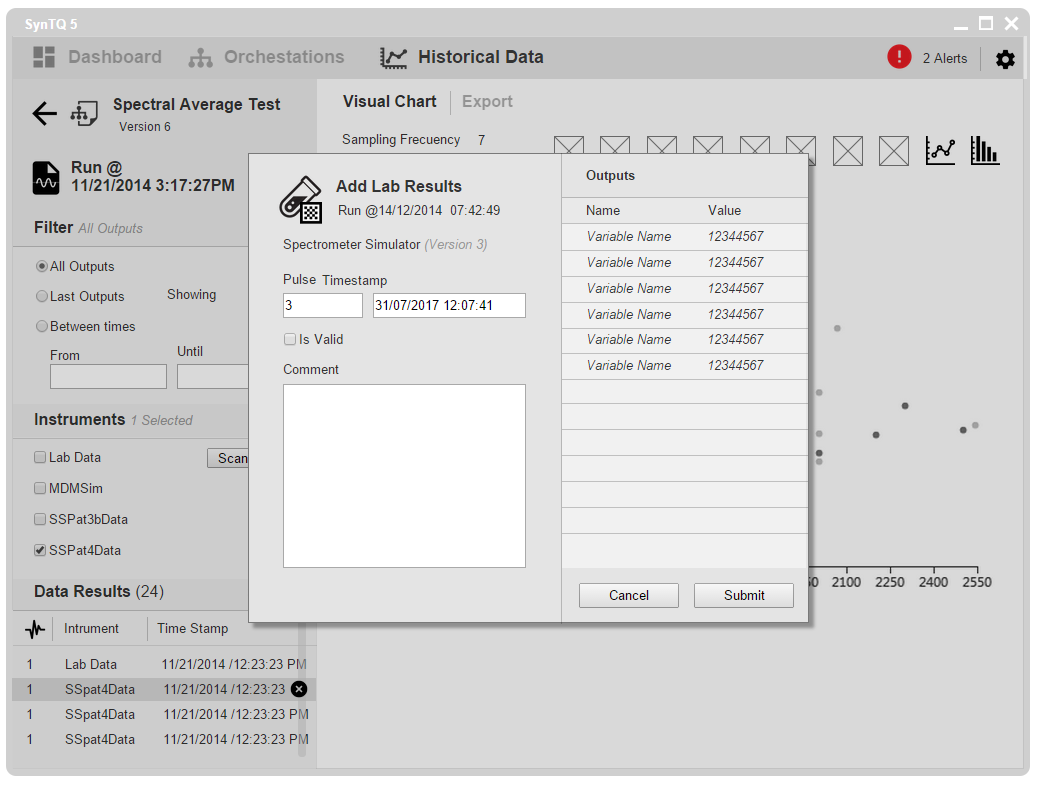
Task: Select the Lab Data row in Data Results
Action: point(164,664)
